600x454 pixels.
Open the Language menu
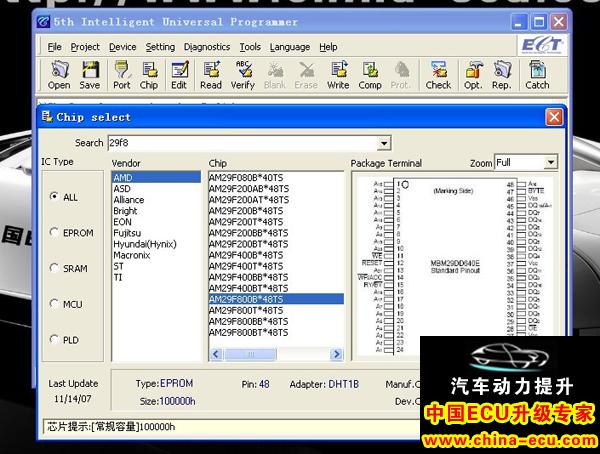(x=290, y=47)
